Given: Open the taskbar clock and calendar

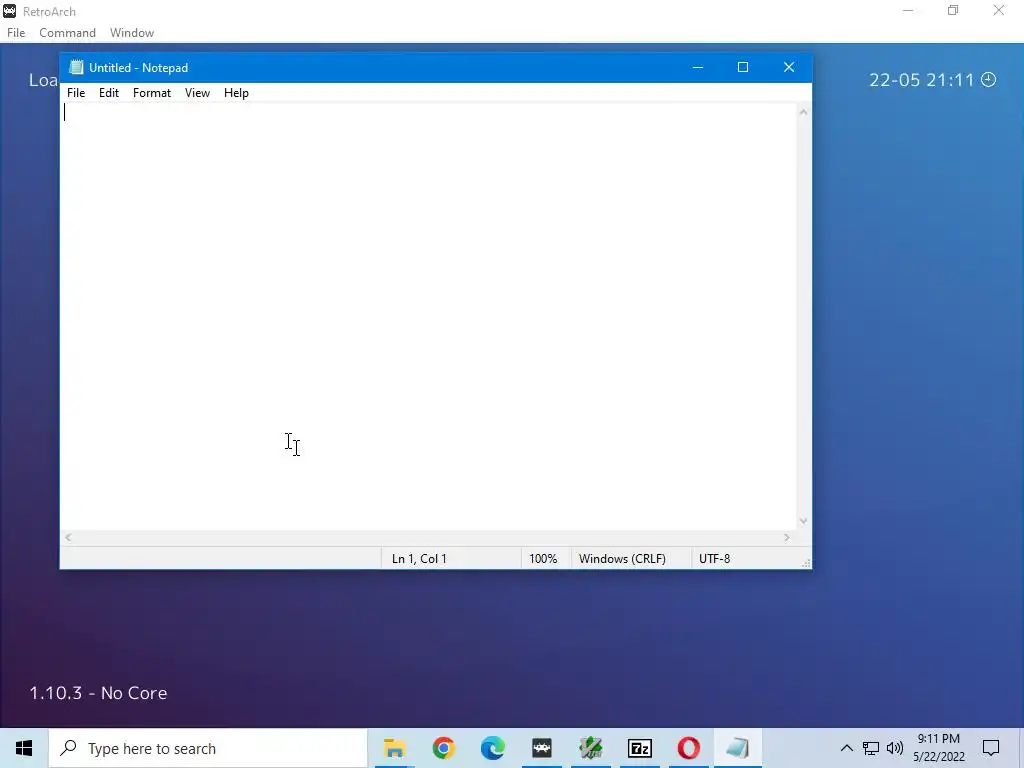Looking at the screenshot, I should (938, 748).
